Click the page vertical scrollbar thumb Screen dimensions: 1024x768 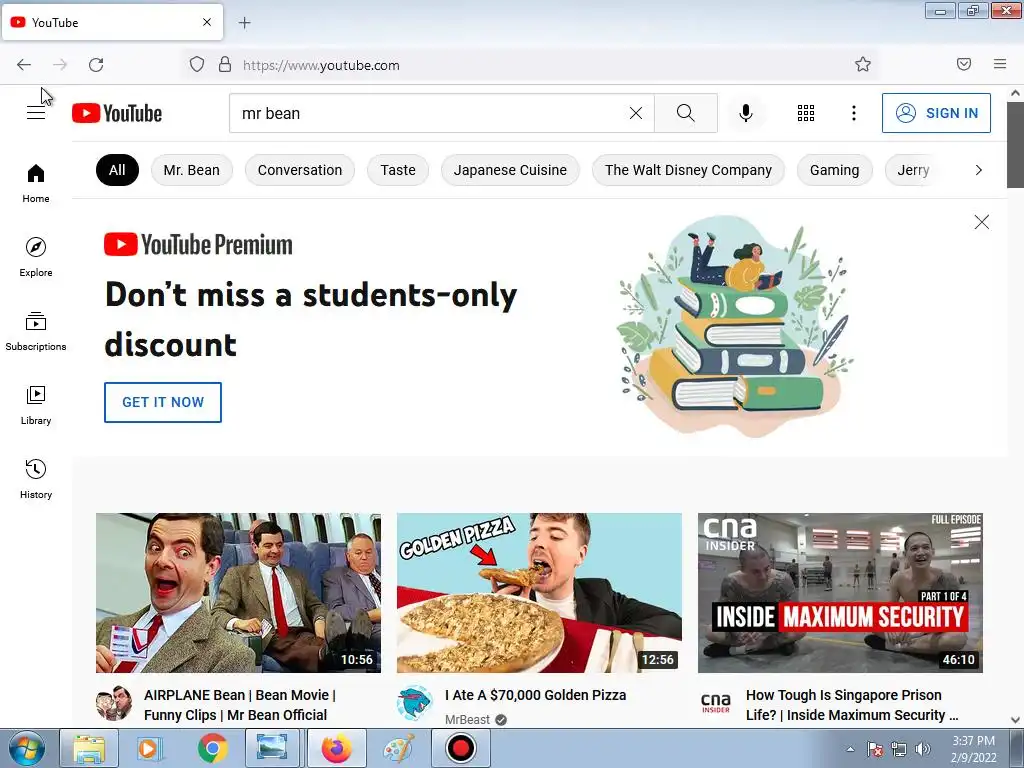(1016, 144)
